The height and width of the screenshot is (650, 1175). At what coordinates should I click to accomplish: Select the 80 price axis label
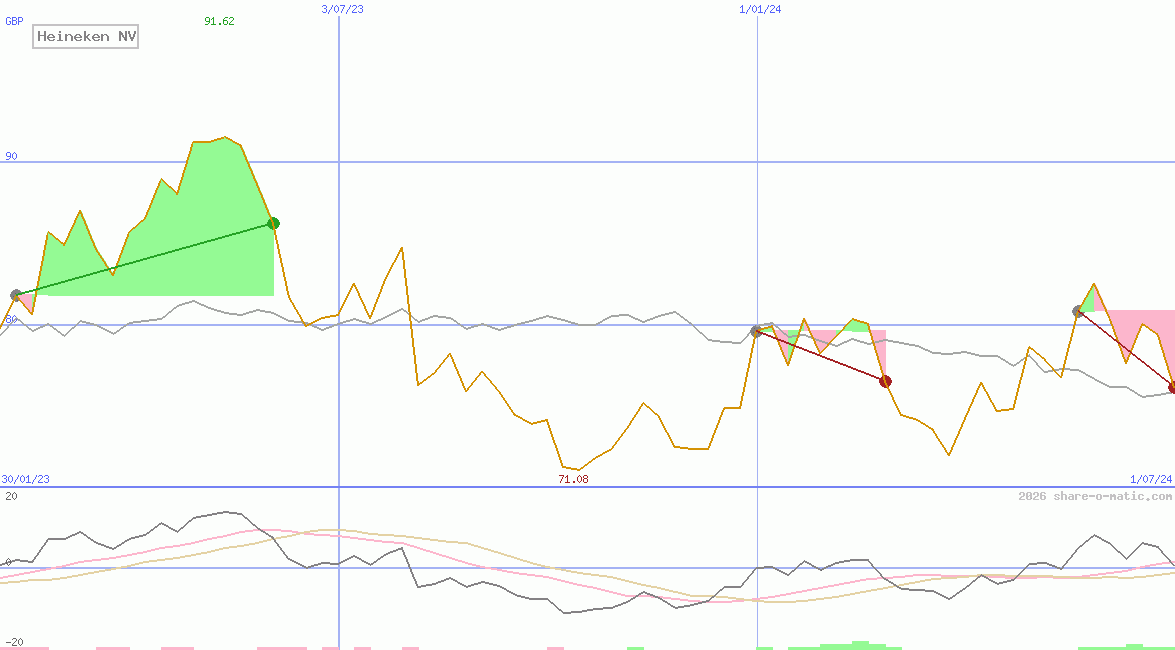click(x=11, y=319)
